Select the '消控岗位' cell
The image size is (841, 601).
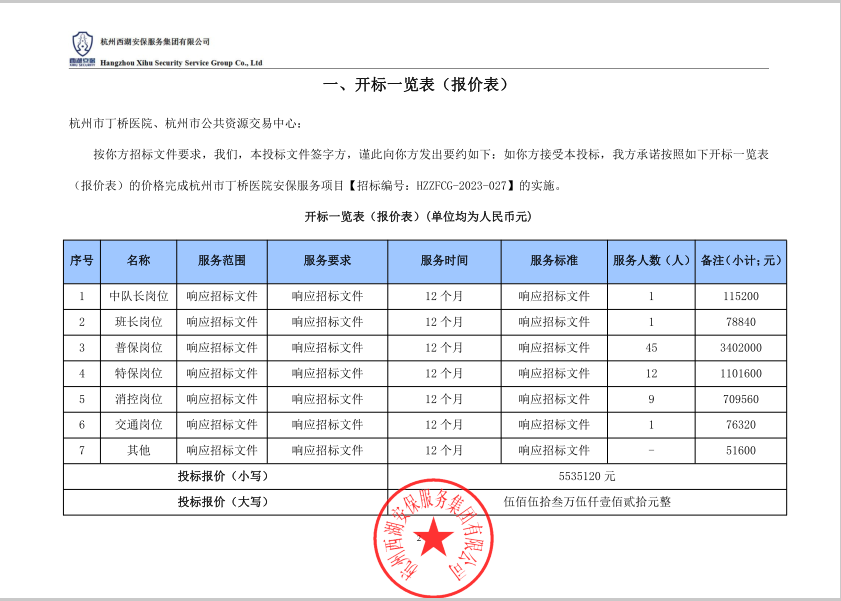tap(138, 399)
